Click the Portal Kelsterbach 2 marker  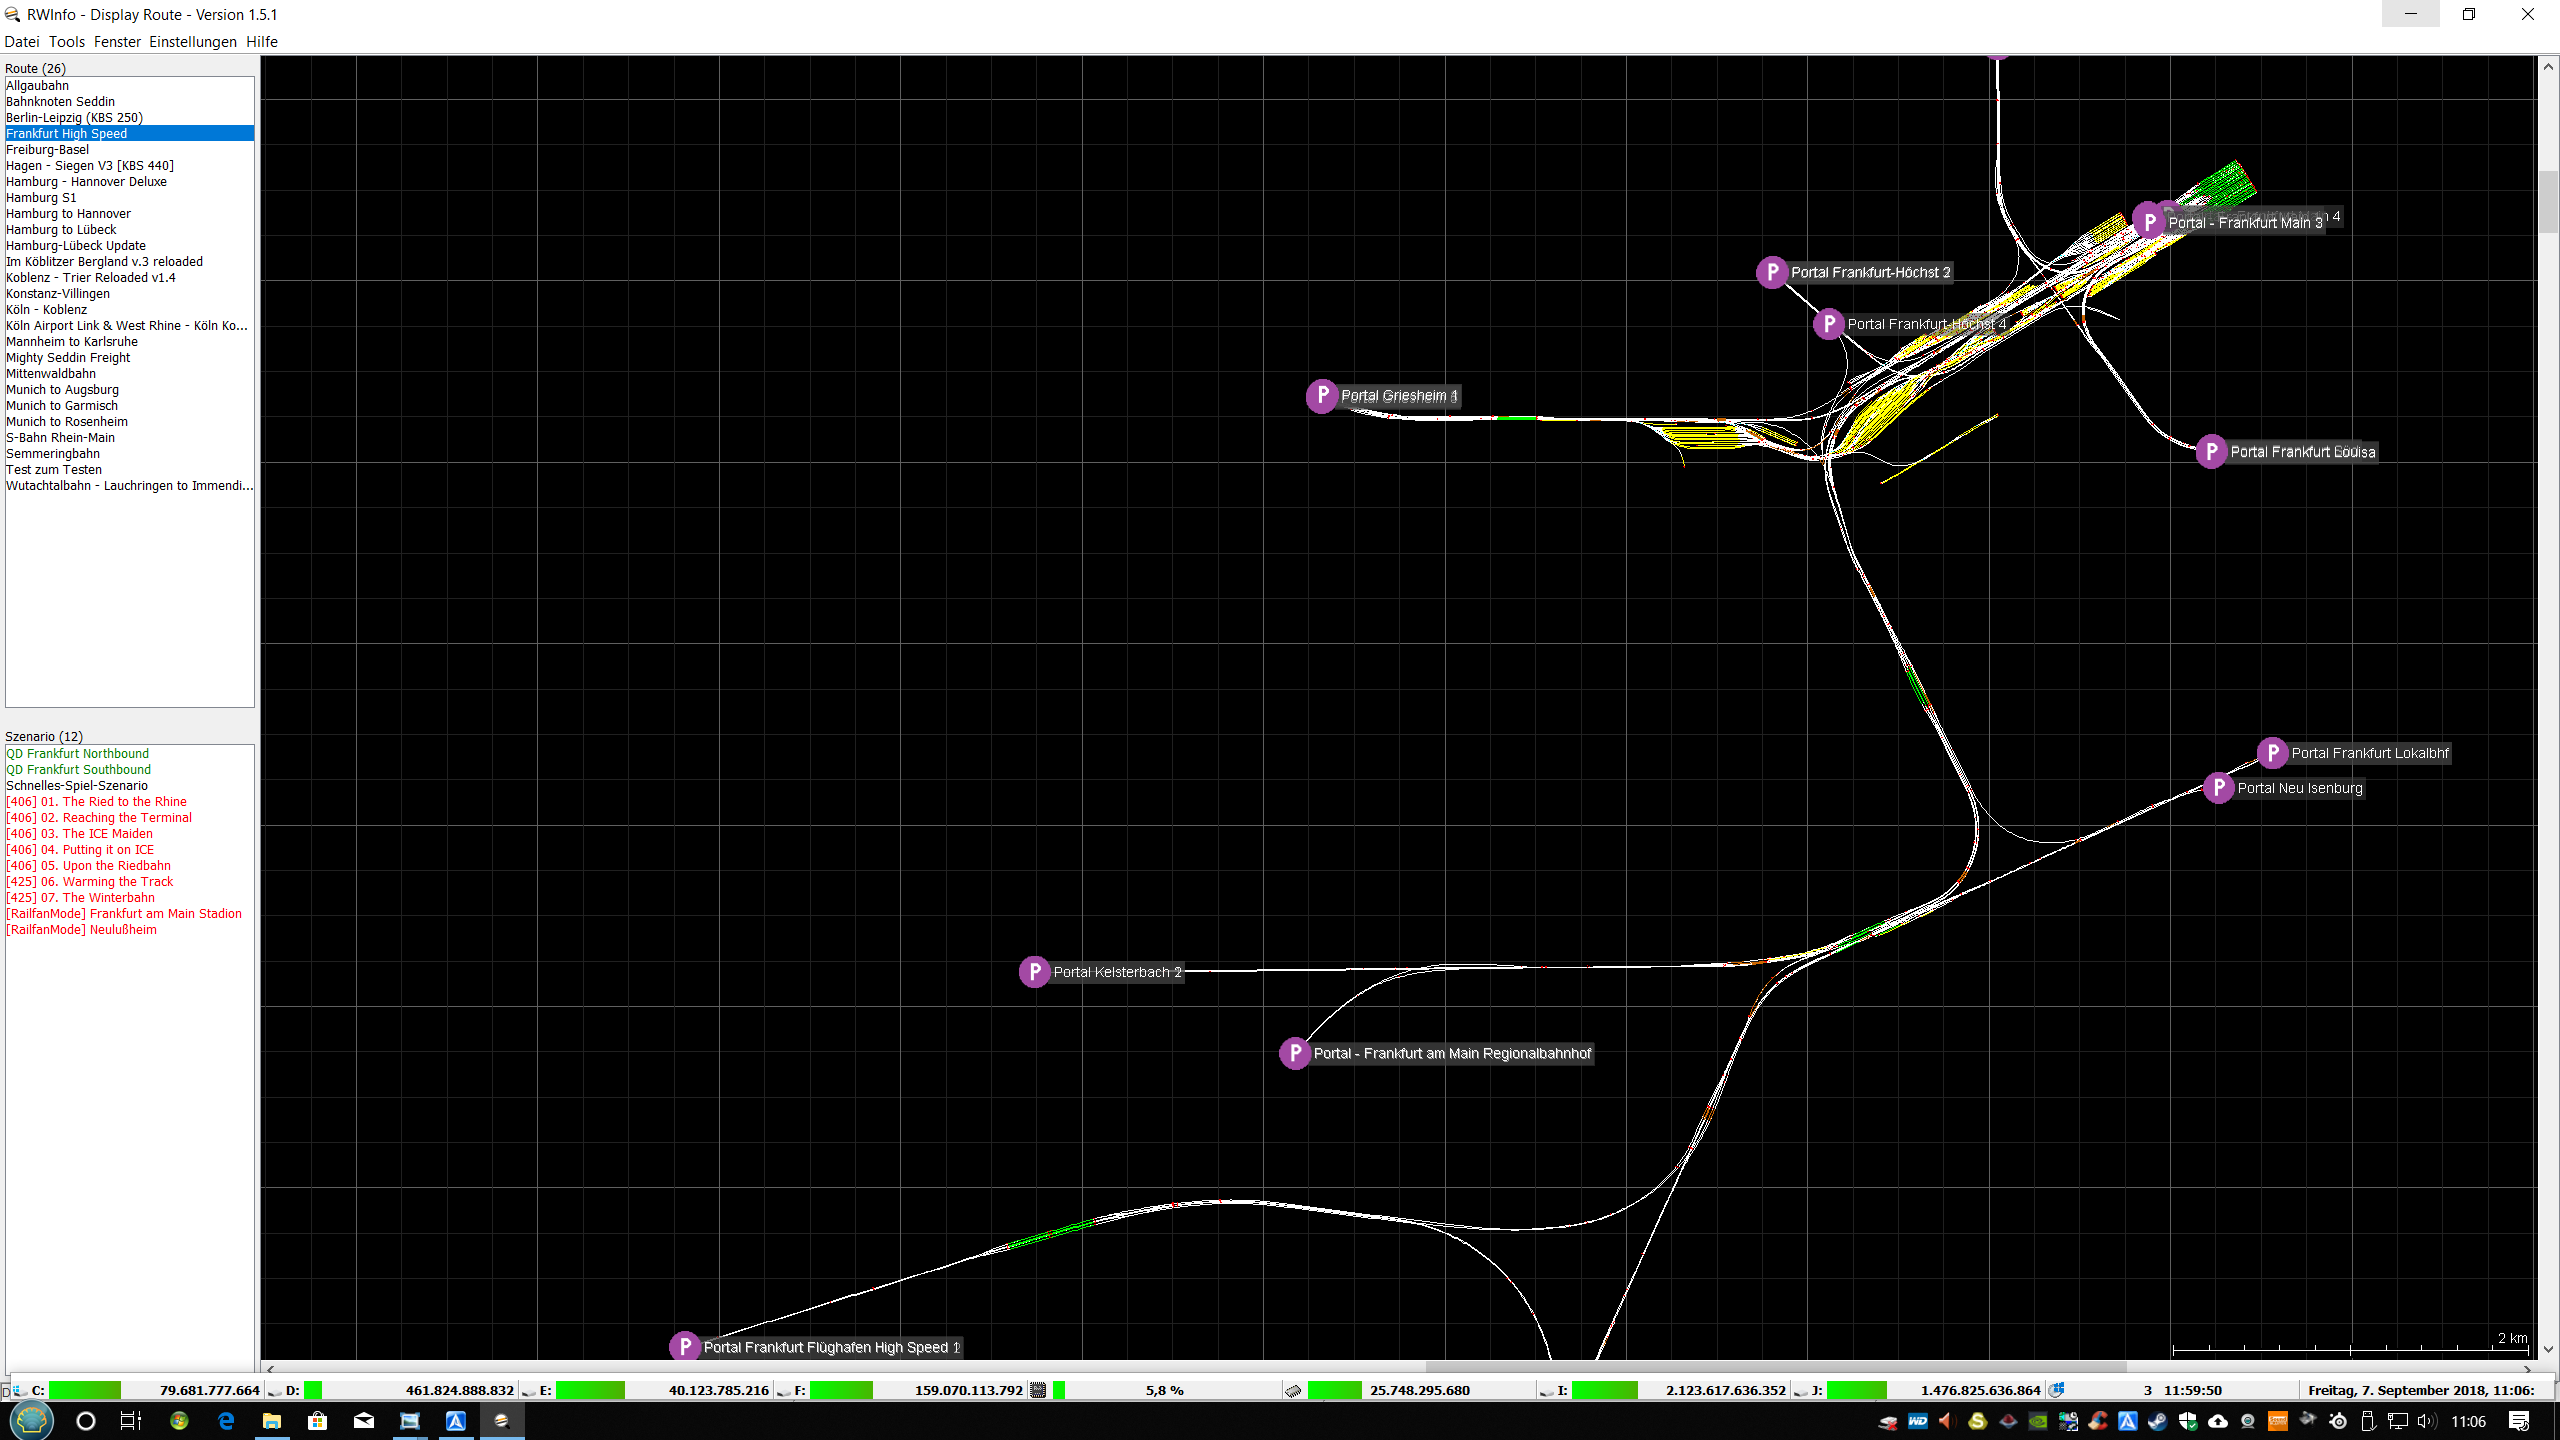tap(1035, 972)
